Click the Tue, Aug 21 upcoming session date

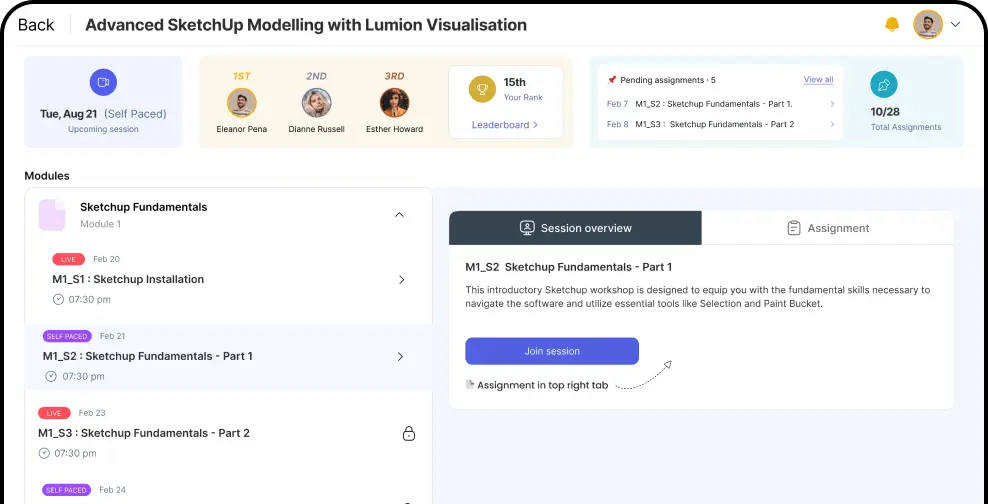point(69,114)
